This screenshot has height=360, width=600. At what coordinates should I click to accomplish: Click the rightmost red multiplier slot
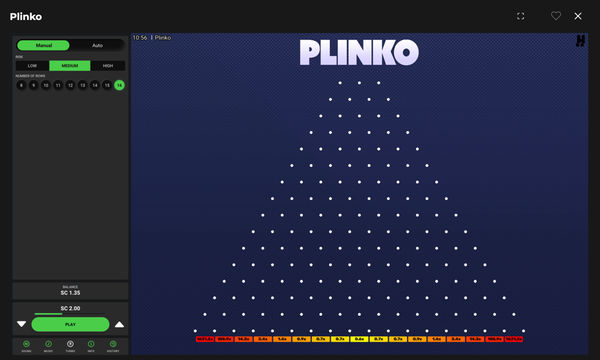point(514,339)
